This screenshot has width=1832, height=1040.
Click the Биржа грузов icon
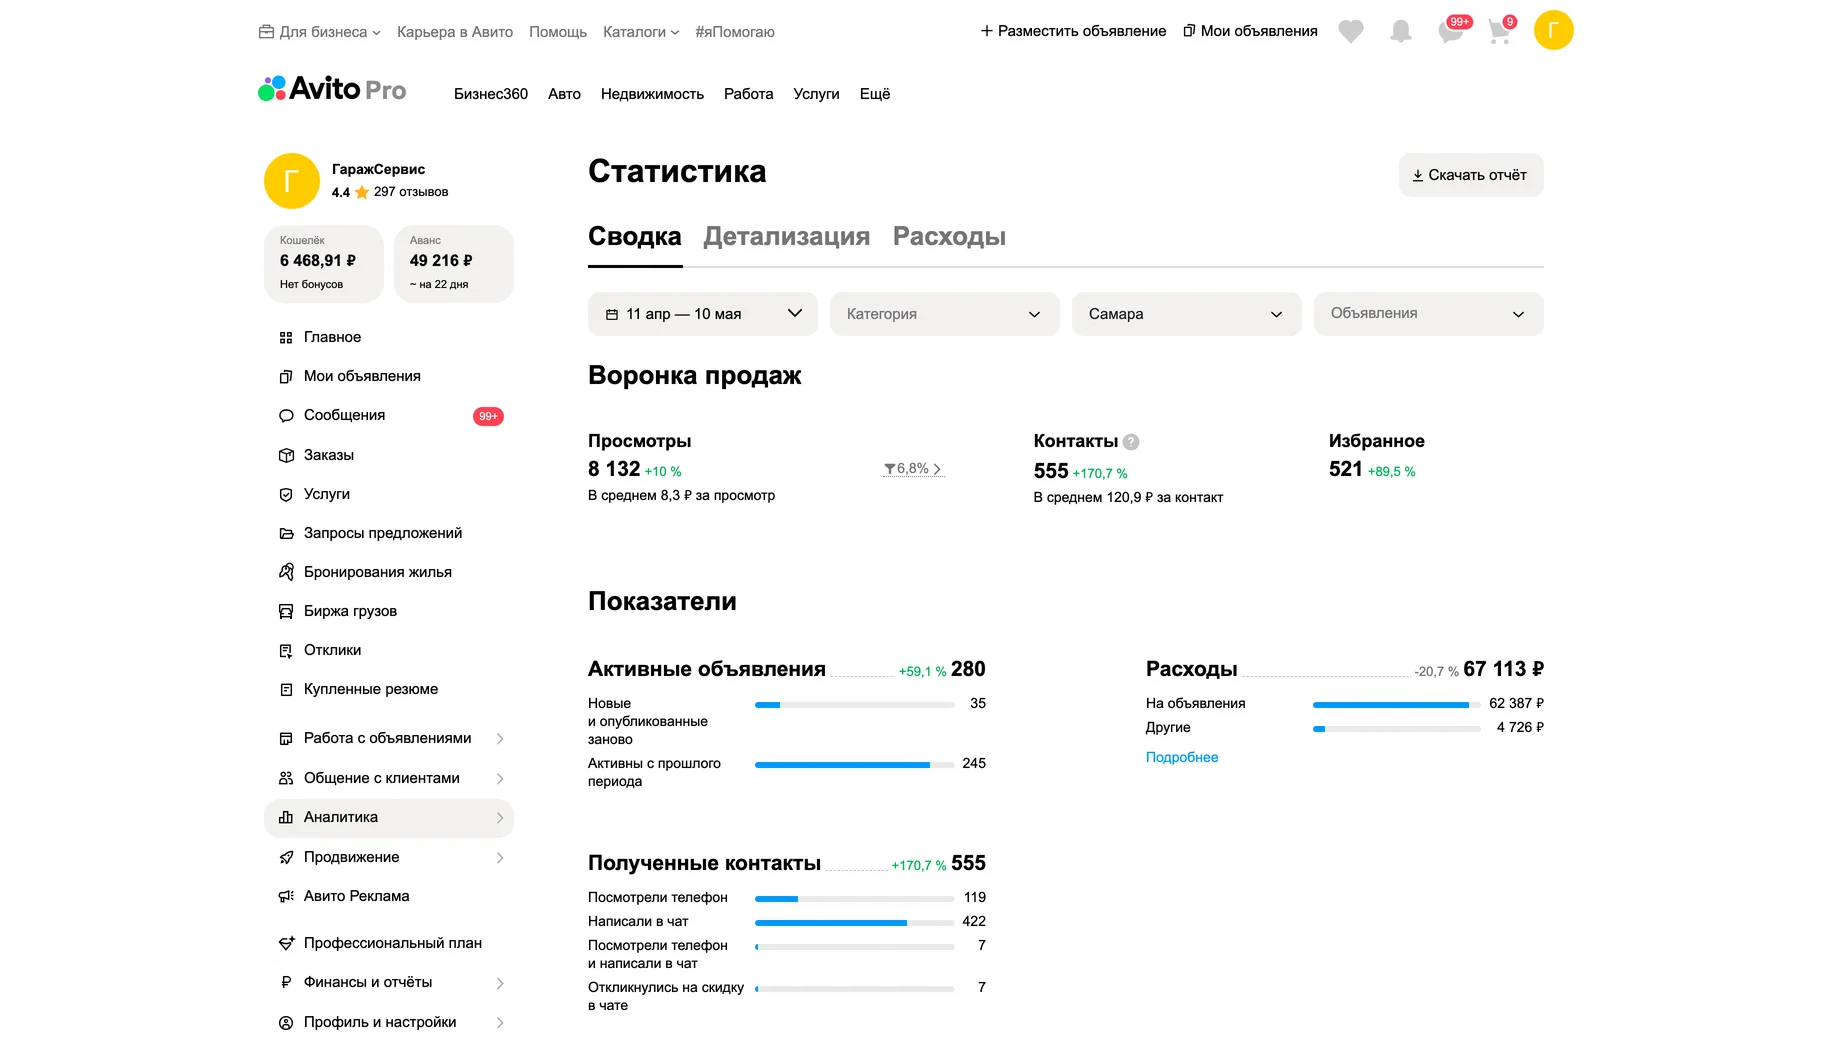click(286, 611)
